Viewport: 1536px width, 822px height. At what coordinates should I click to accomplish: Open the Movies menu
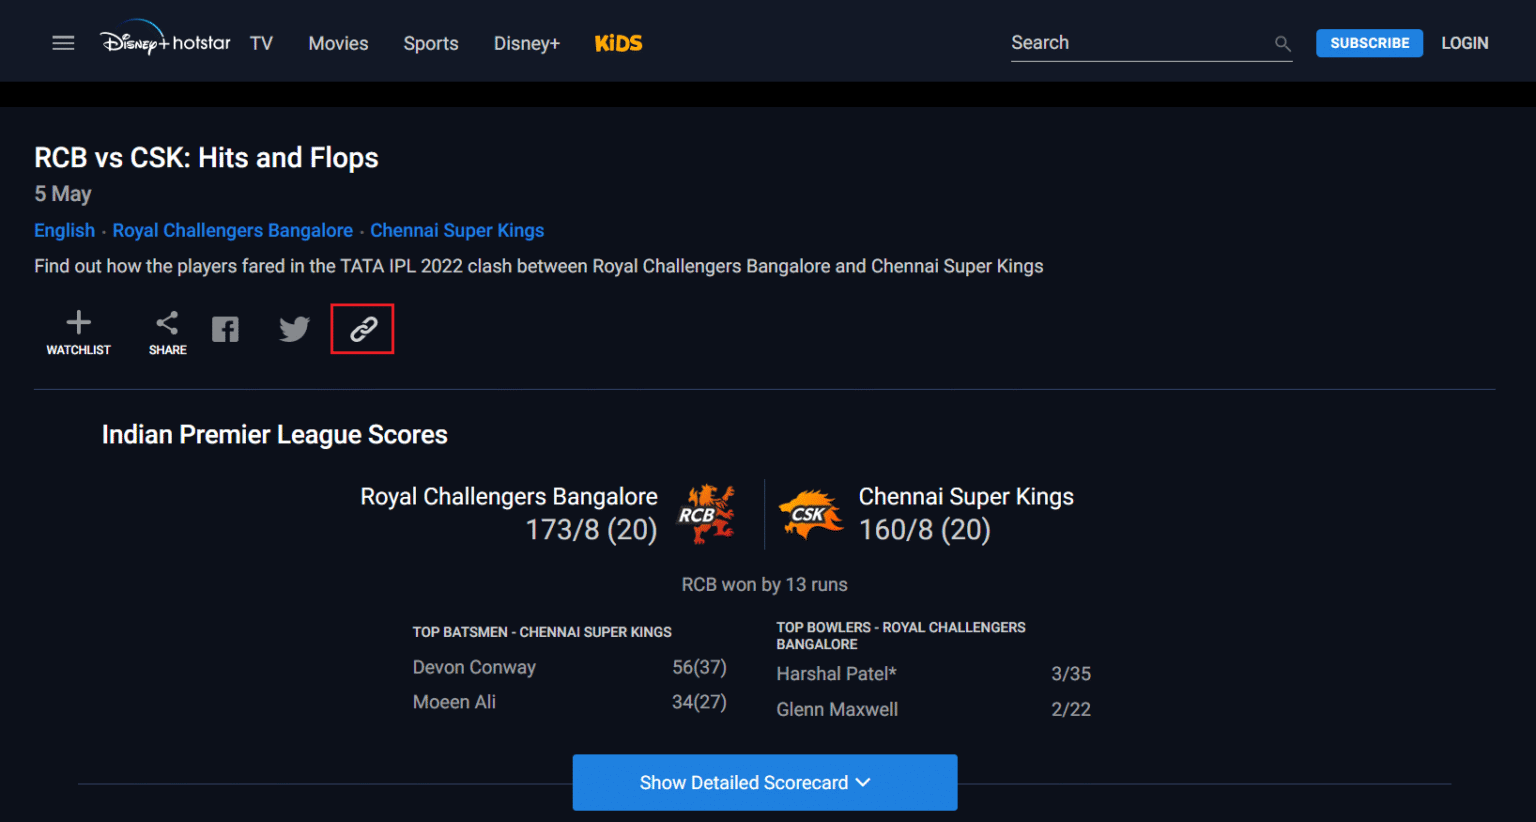338,43
